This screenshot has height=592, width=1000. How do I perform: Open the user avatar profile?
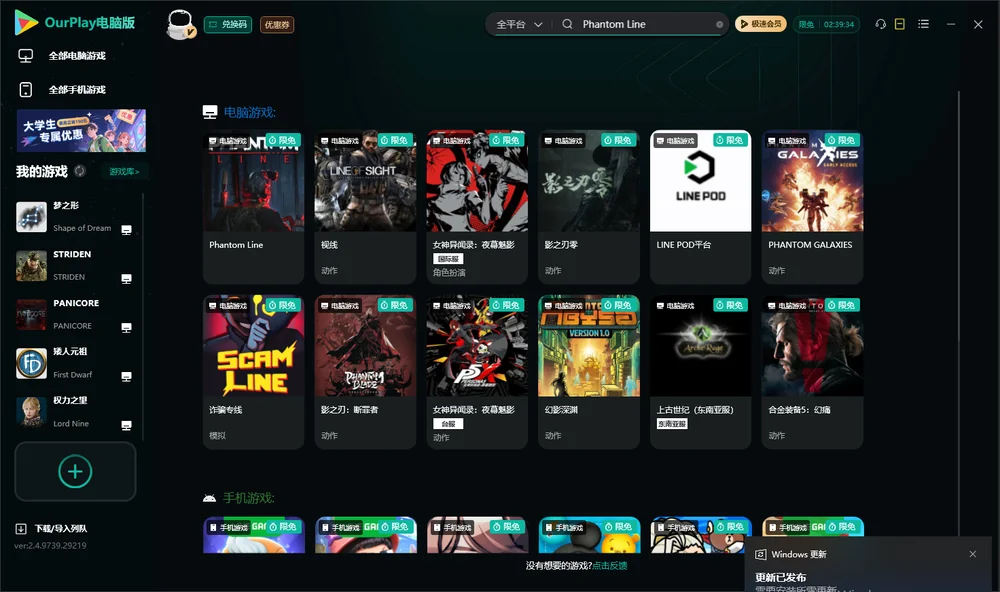tap(180, 25)
